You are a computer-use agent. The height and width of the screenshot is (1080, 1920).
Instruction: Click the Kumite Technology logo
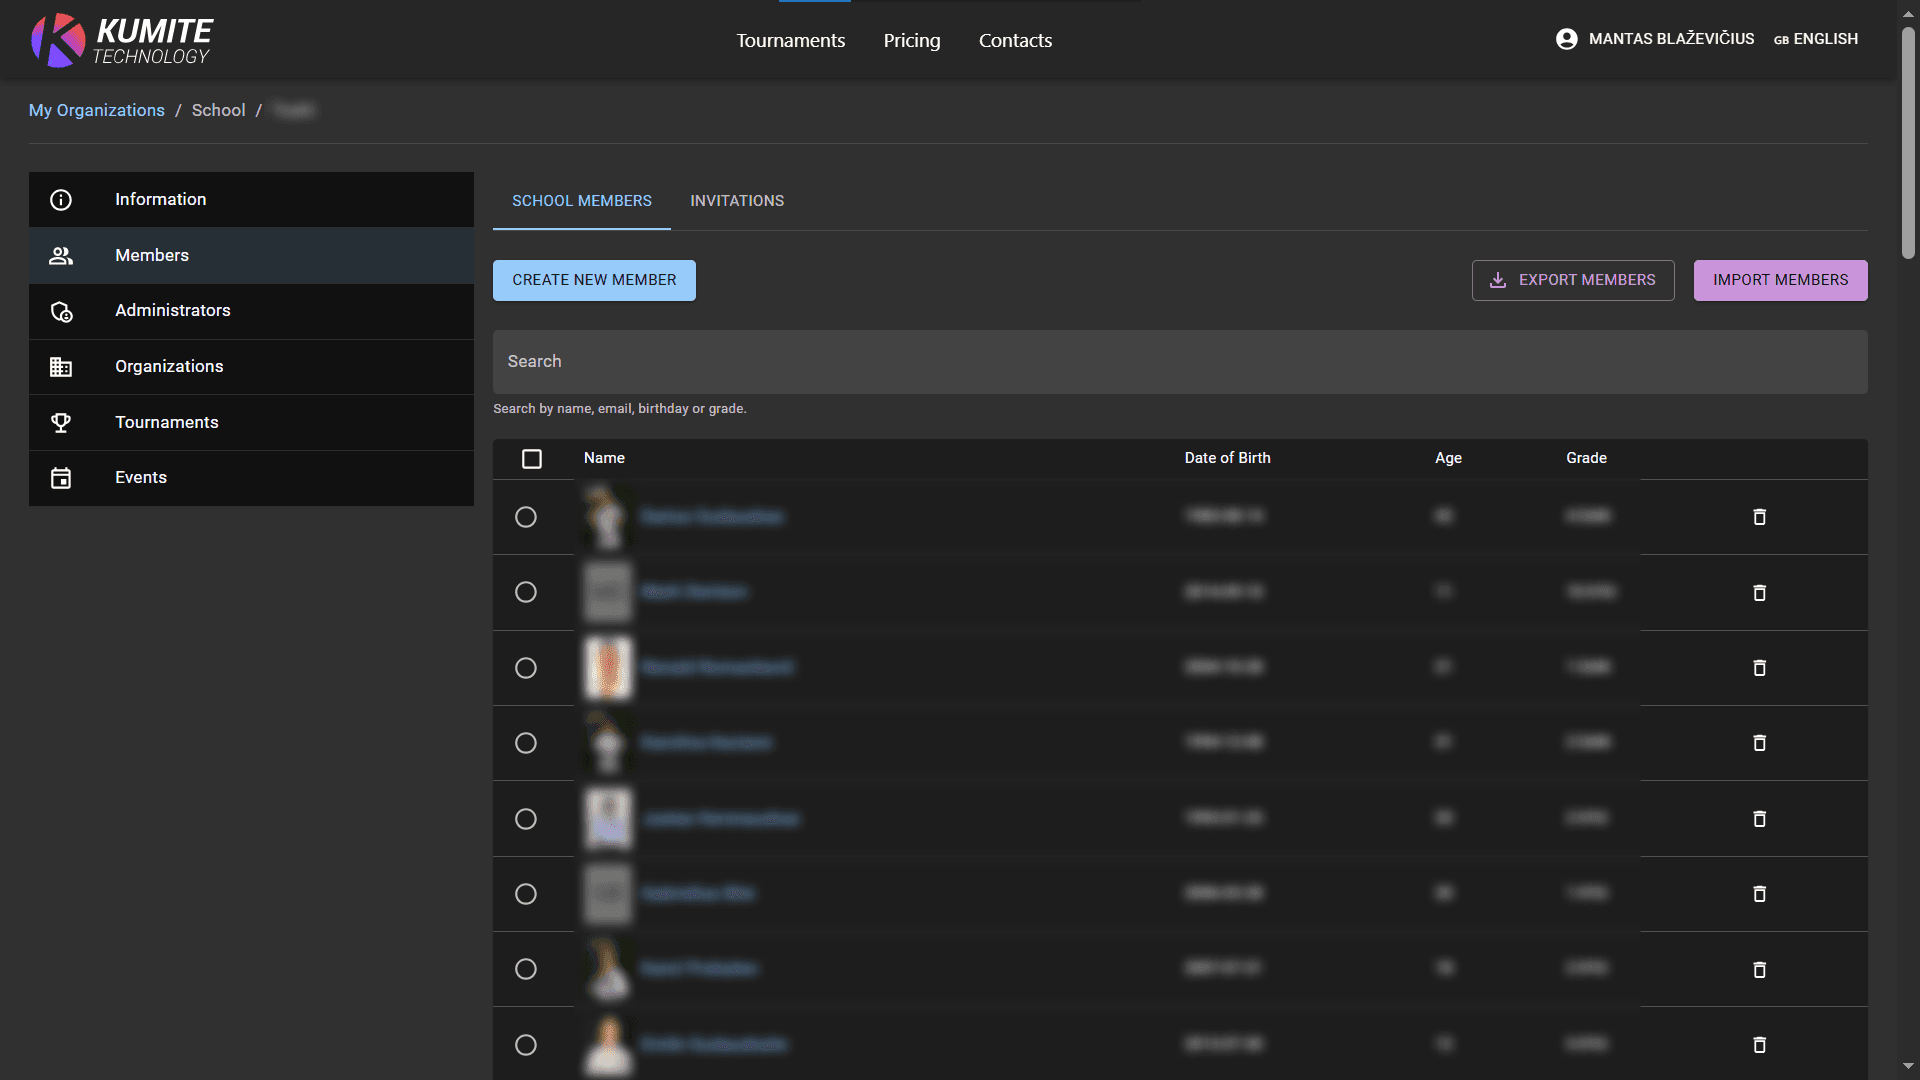[120, 40]
